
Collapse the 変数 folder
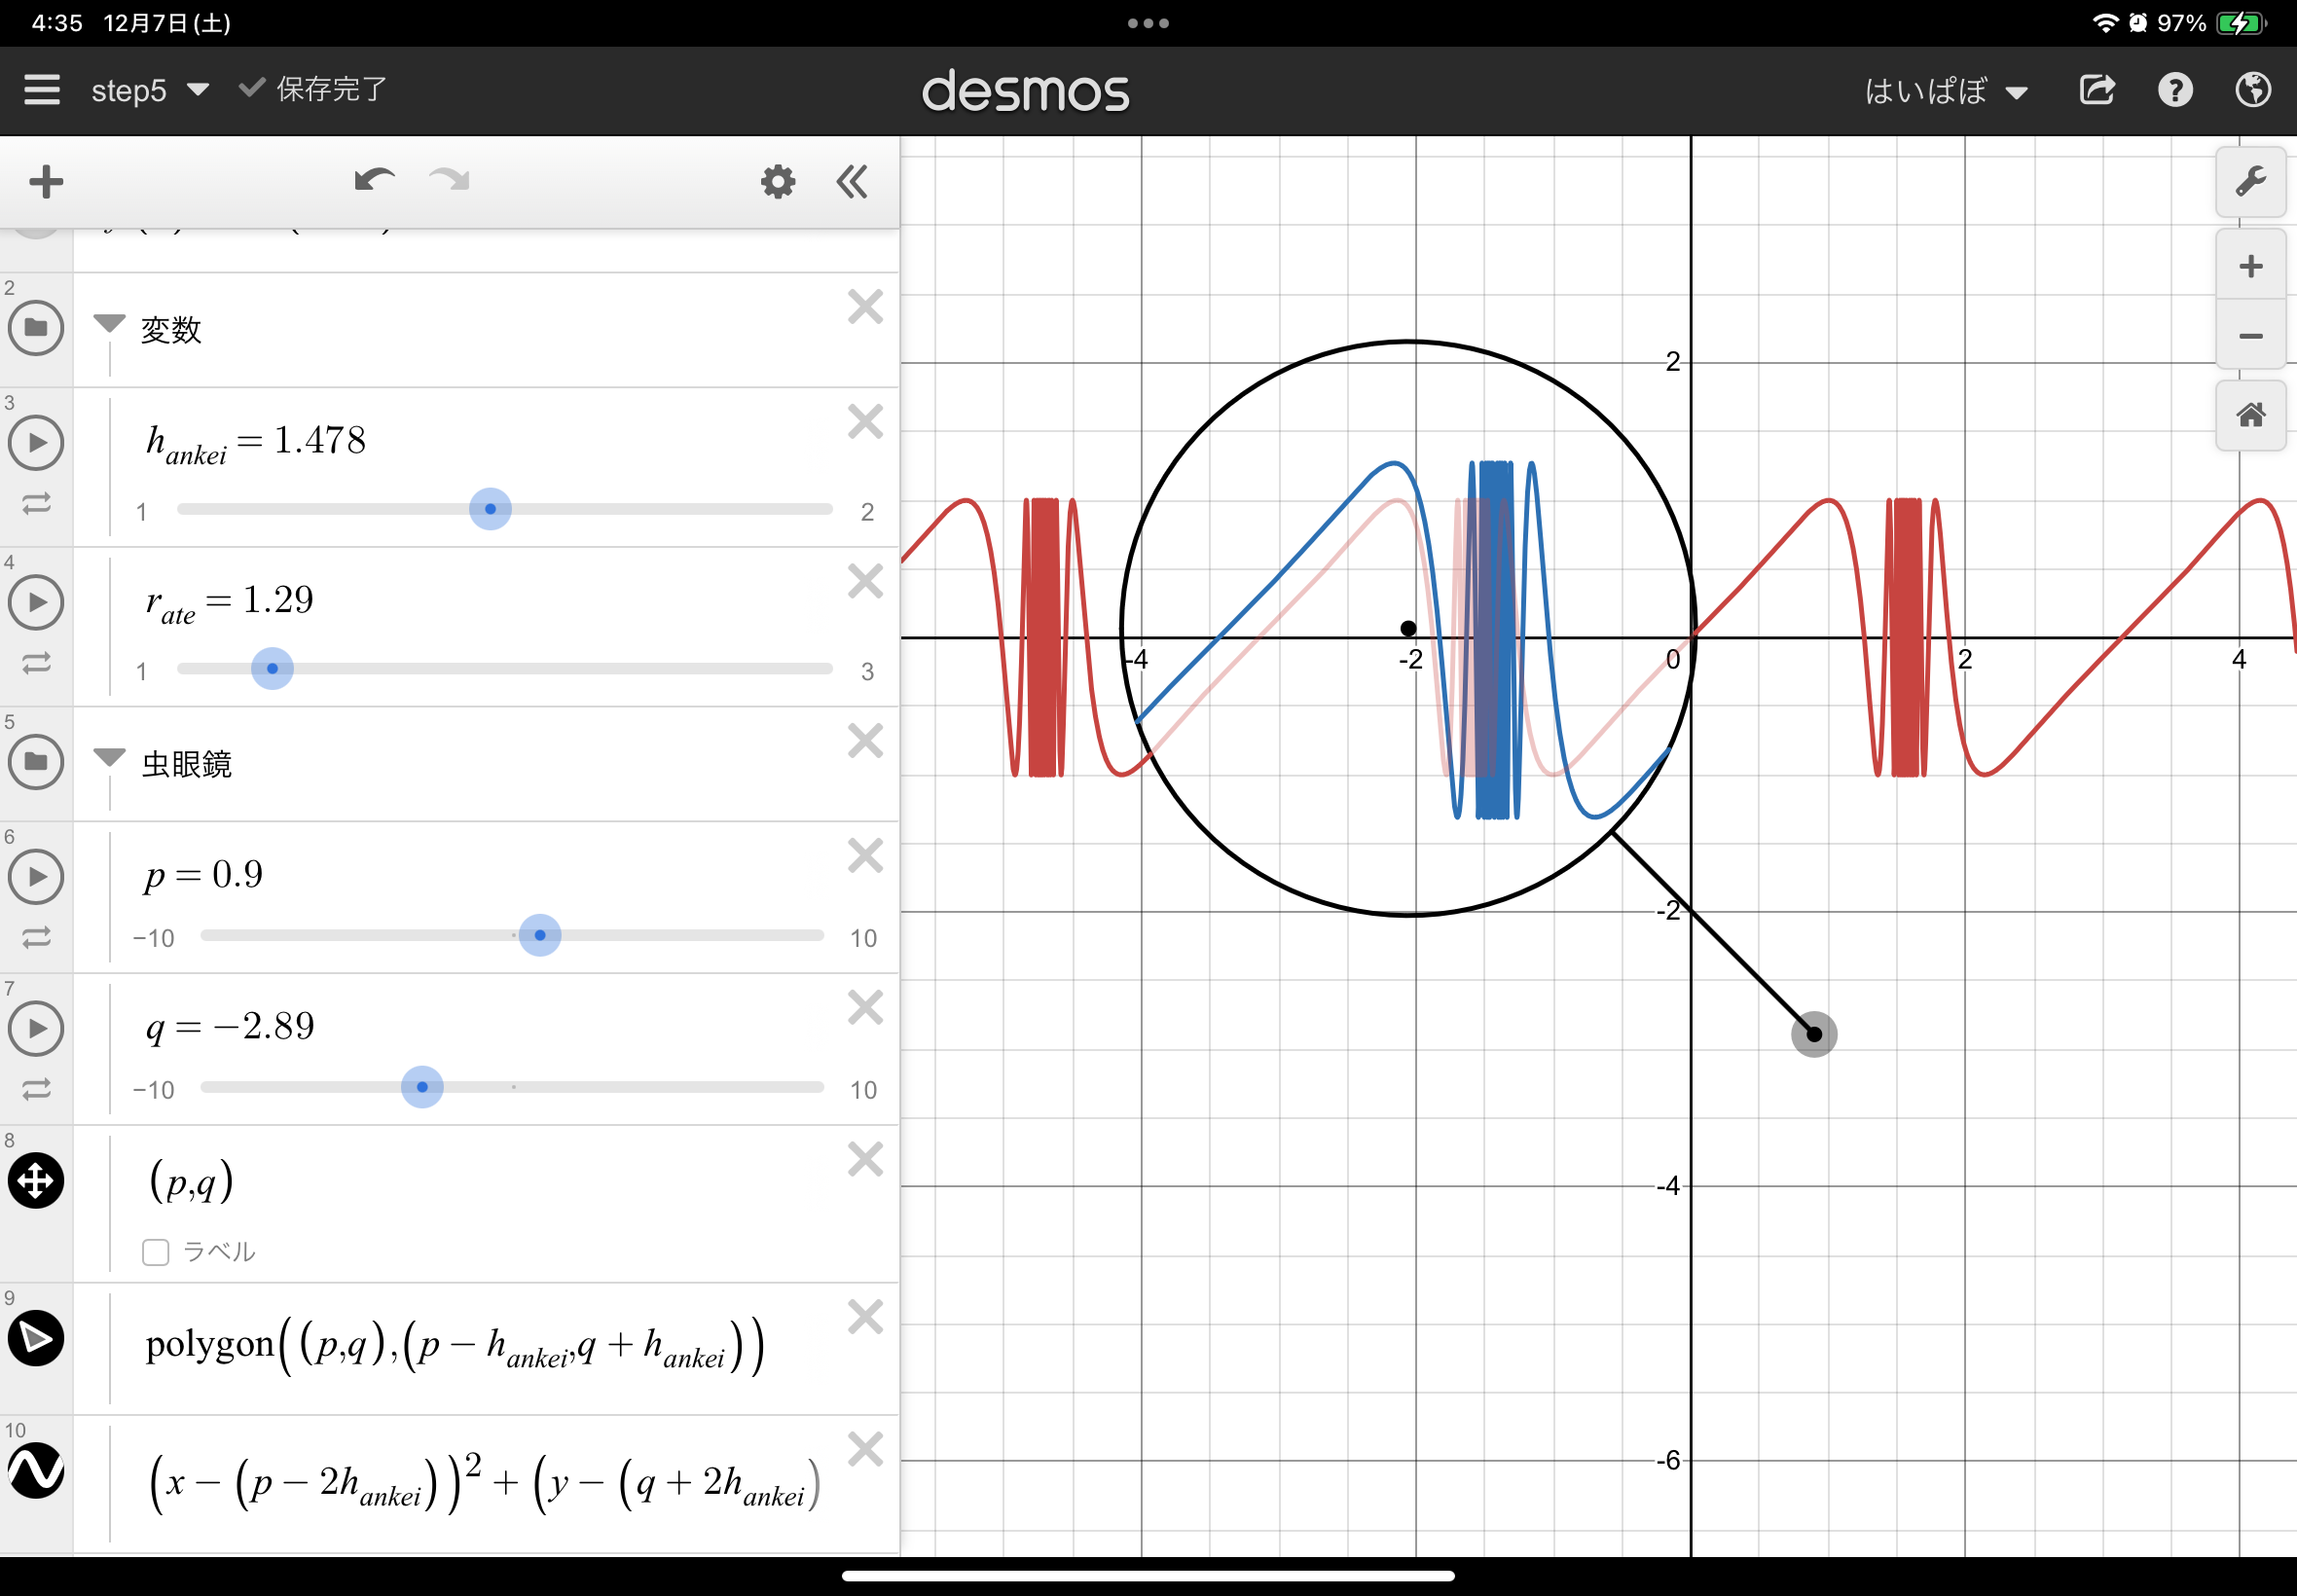pos(109,323)
